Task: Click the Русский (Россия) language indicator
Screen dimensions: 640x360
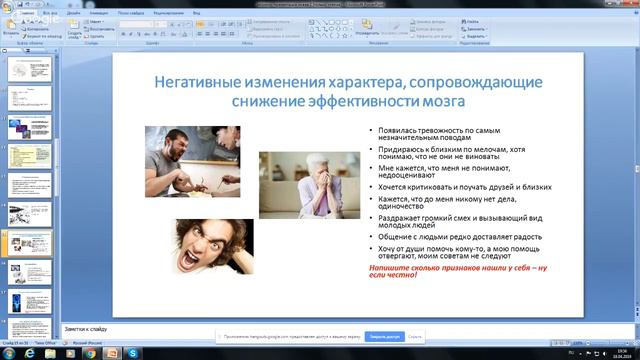Action: pyautogui.click(x=87, y=343)
